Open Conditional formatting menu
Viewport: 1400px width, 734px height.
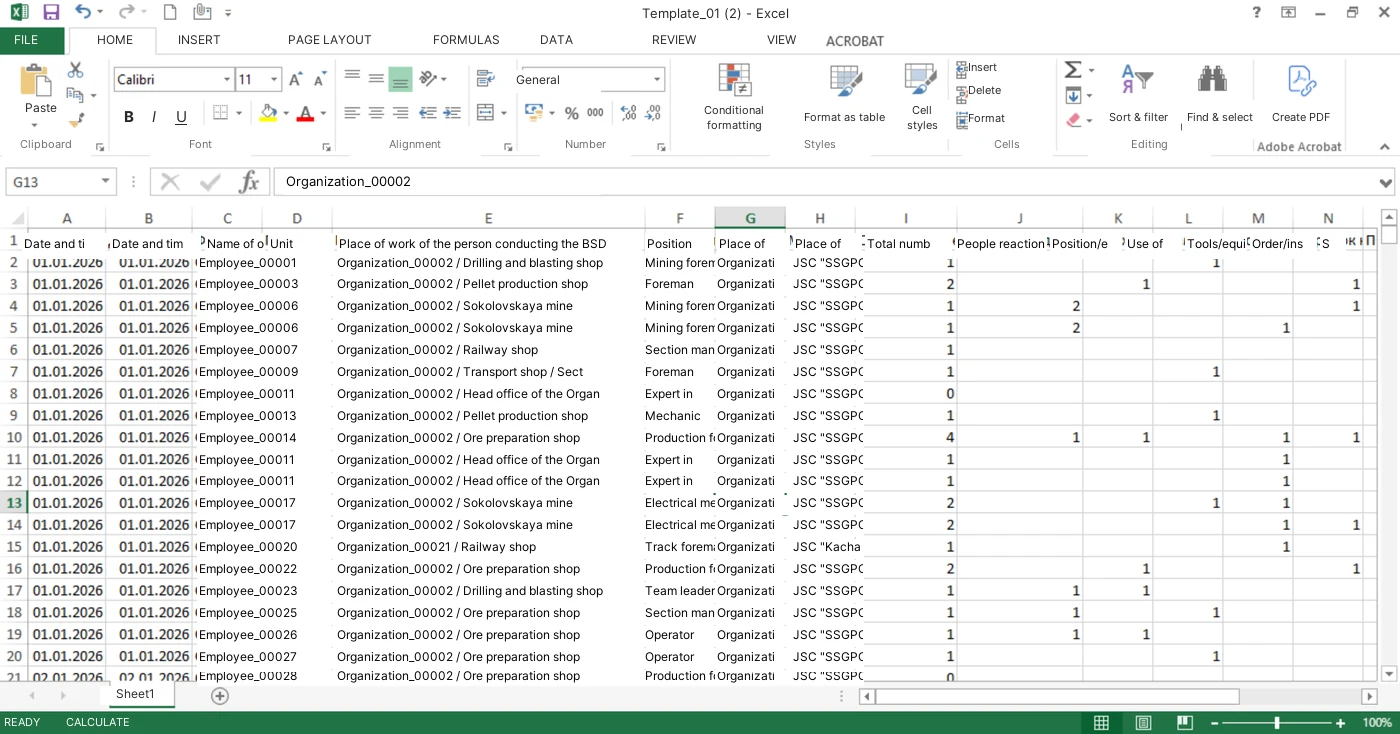coord(734,97)
